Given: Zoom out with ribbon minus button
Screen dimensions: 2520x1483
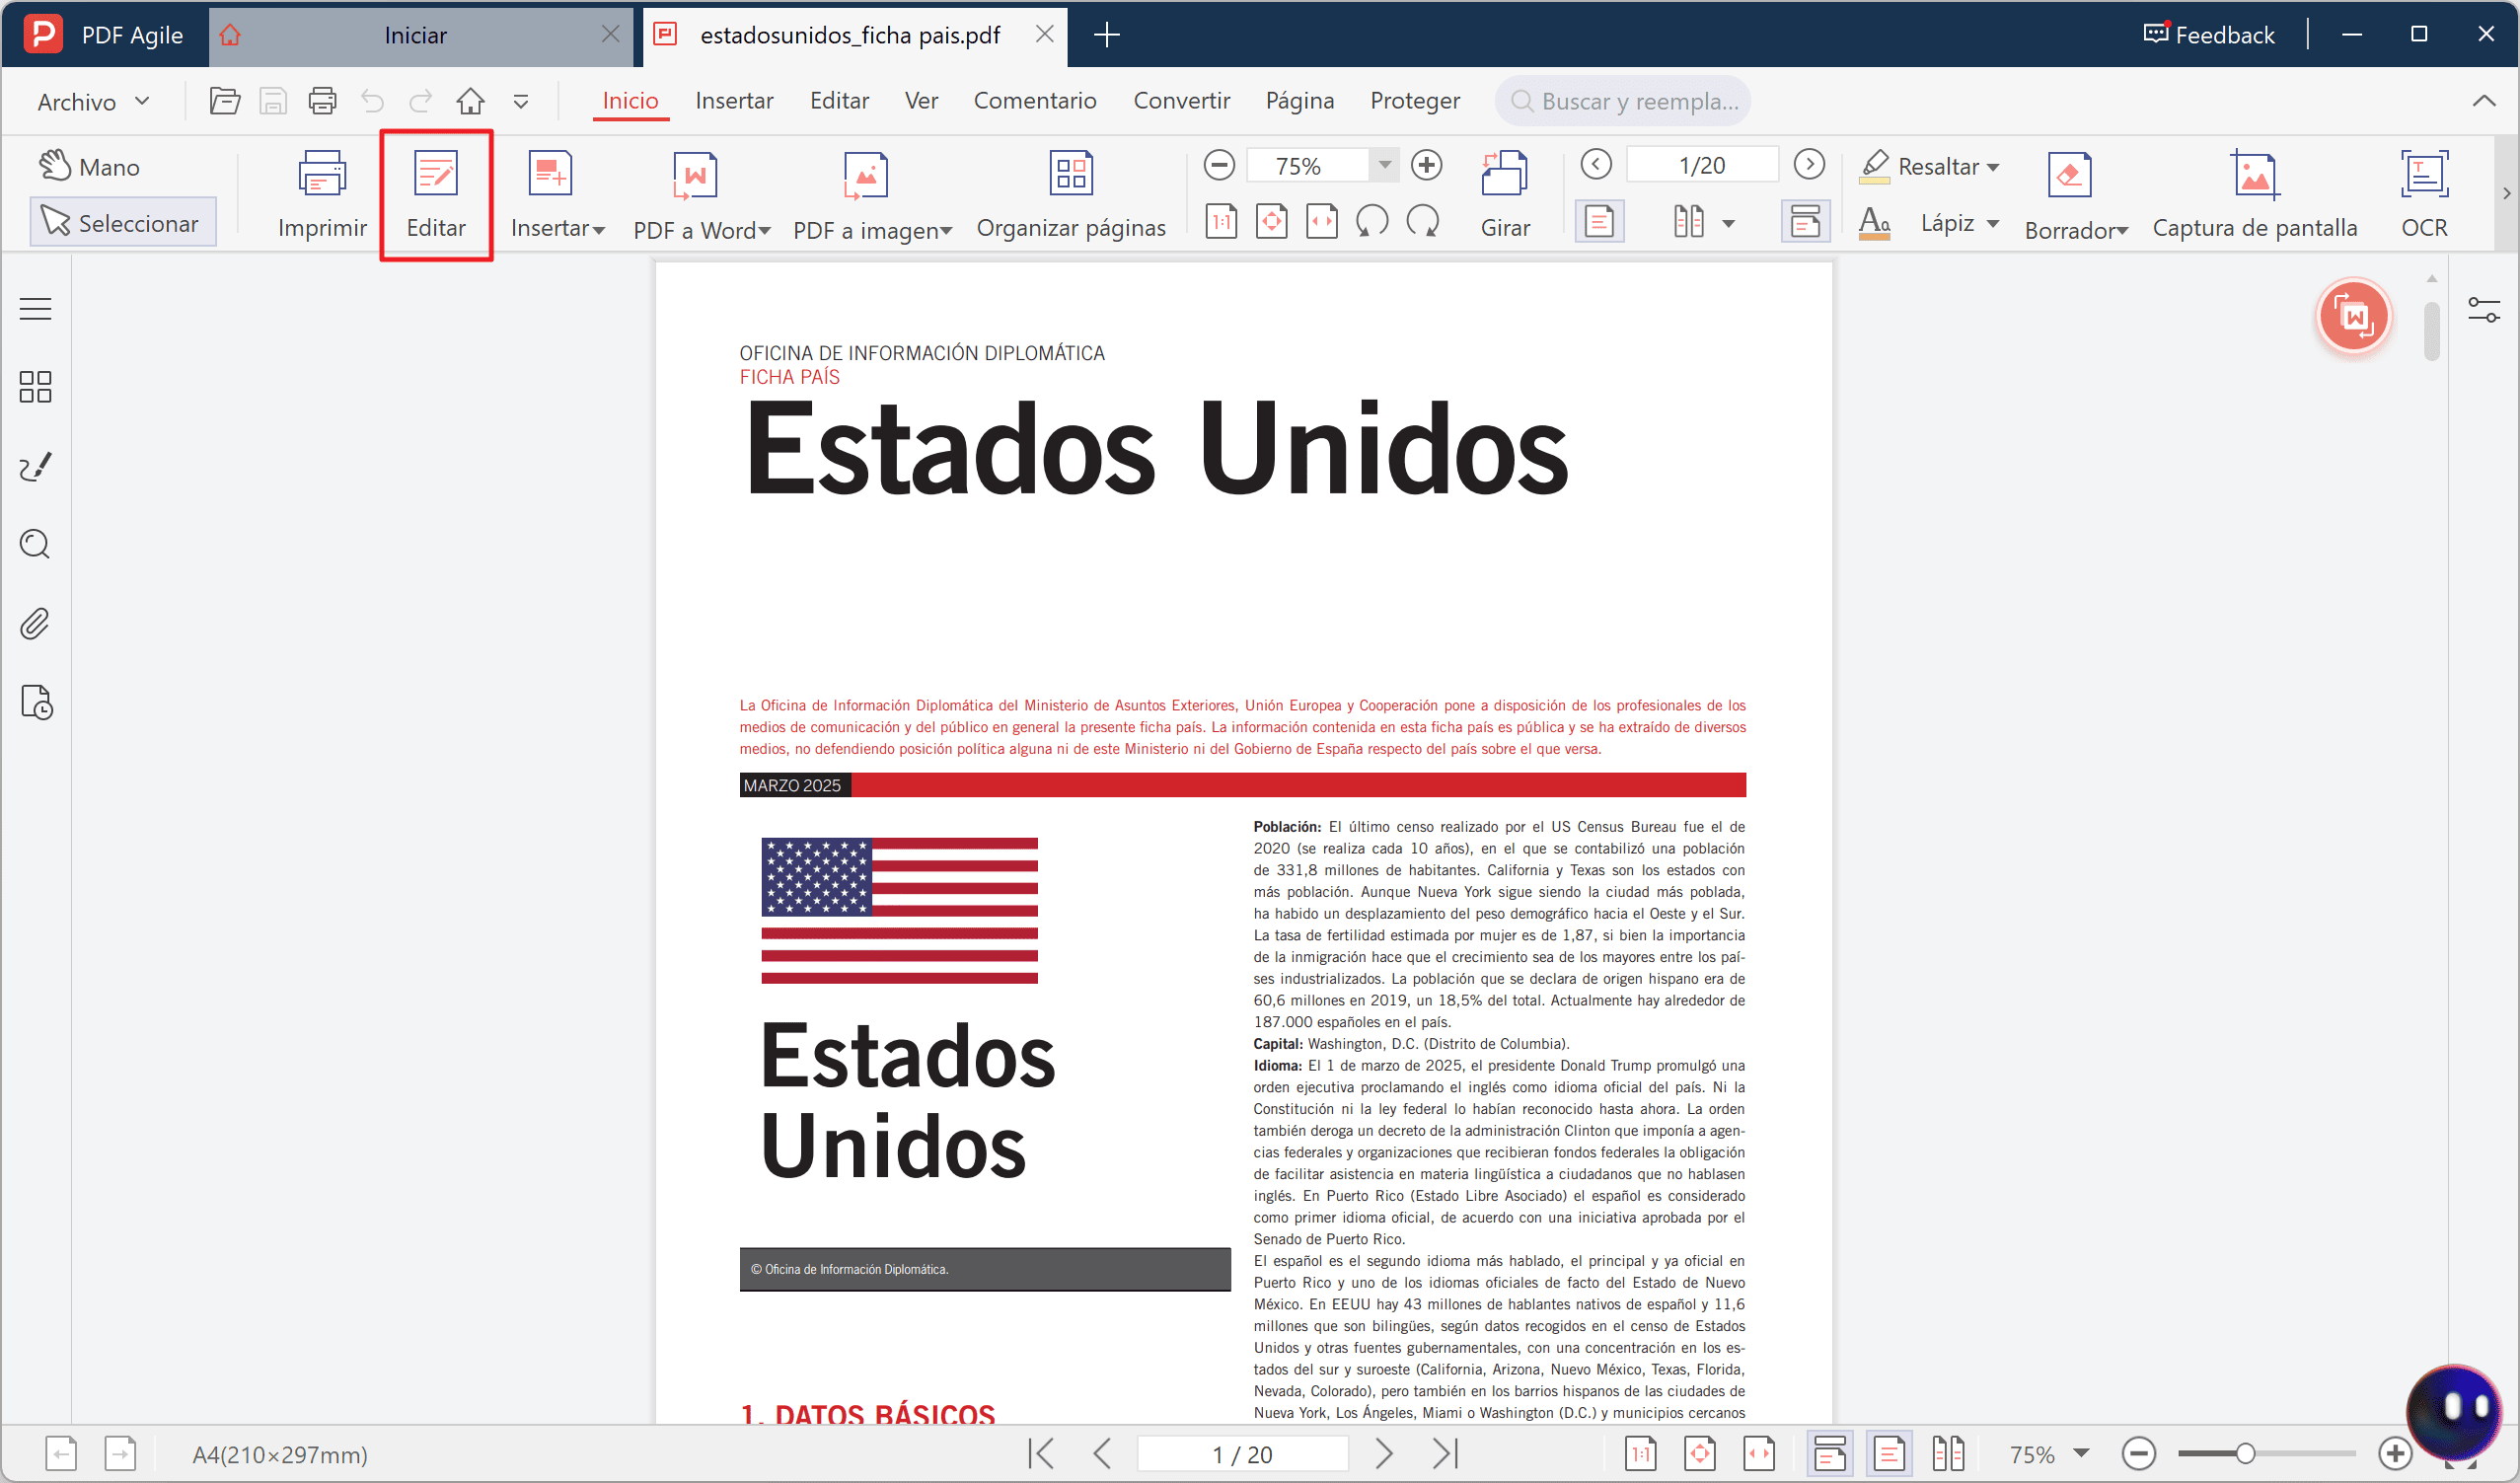Looking at the screenshot, I should click(1219, 165).
